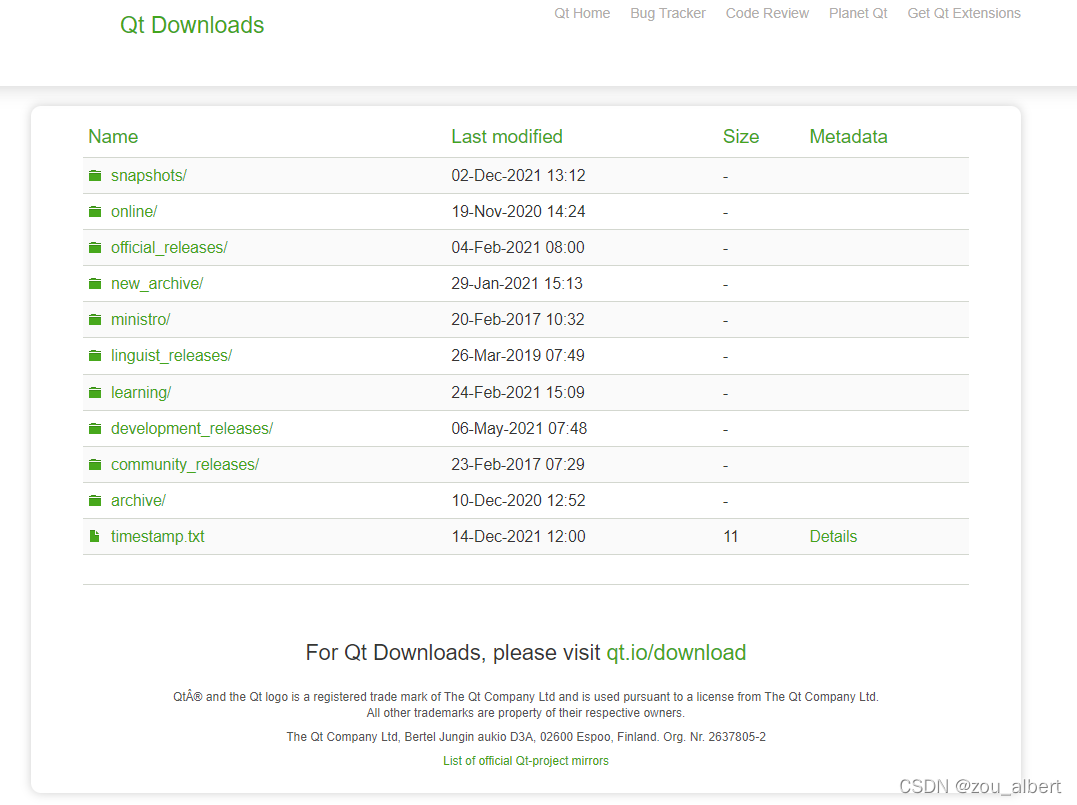
Task: Open the ministro/ directory link
Action: (x=140, y=319)
